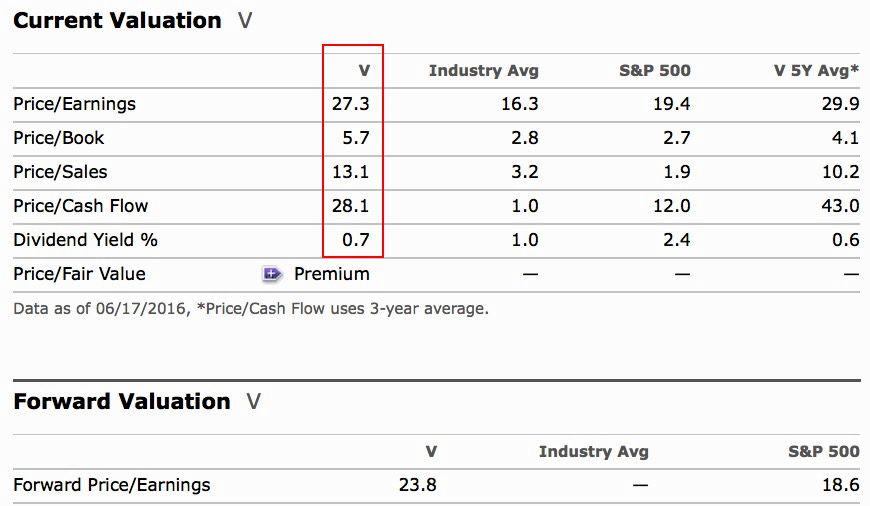Click the Price/Book row label
This screenshot has width=870, height=506.
58,138
